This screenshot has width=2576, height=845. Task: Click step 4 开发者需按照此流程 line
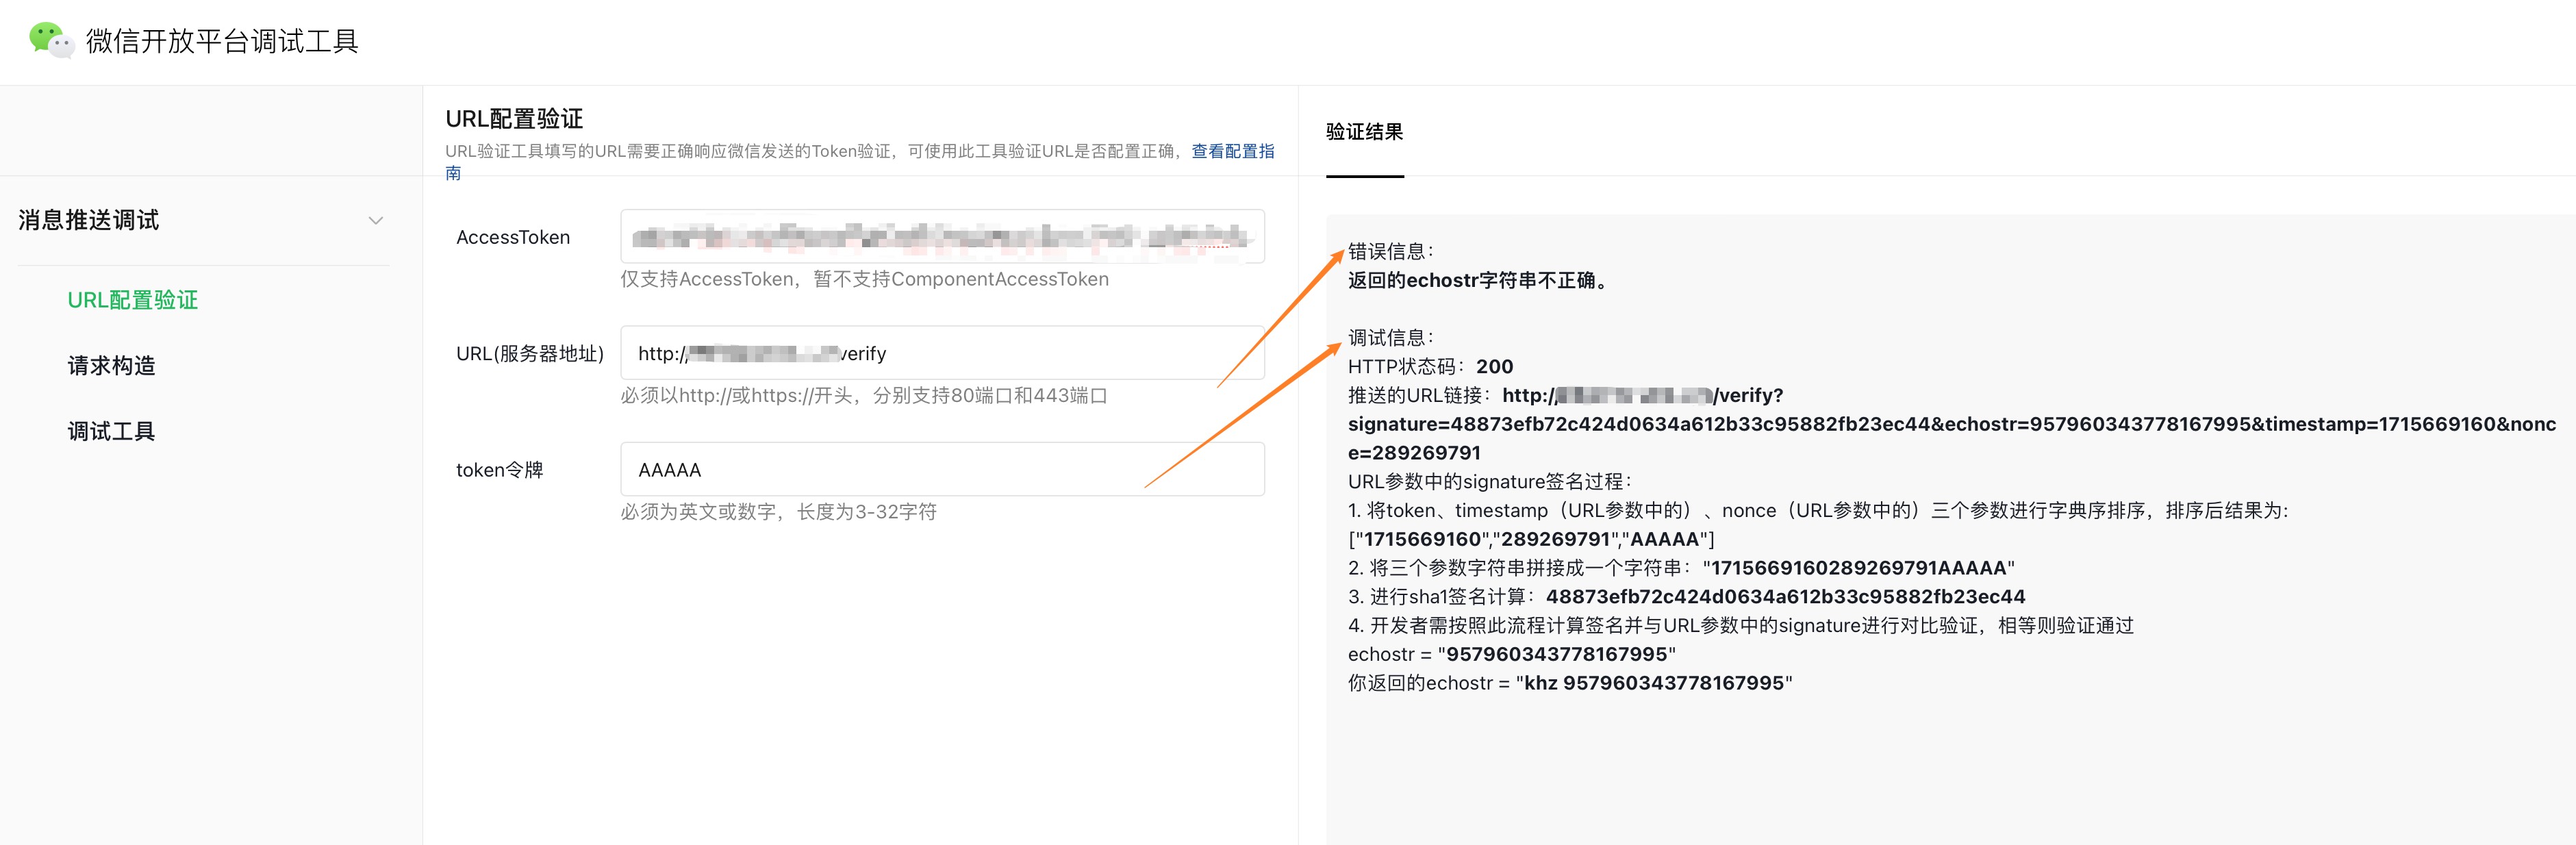[1741, 626]
